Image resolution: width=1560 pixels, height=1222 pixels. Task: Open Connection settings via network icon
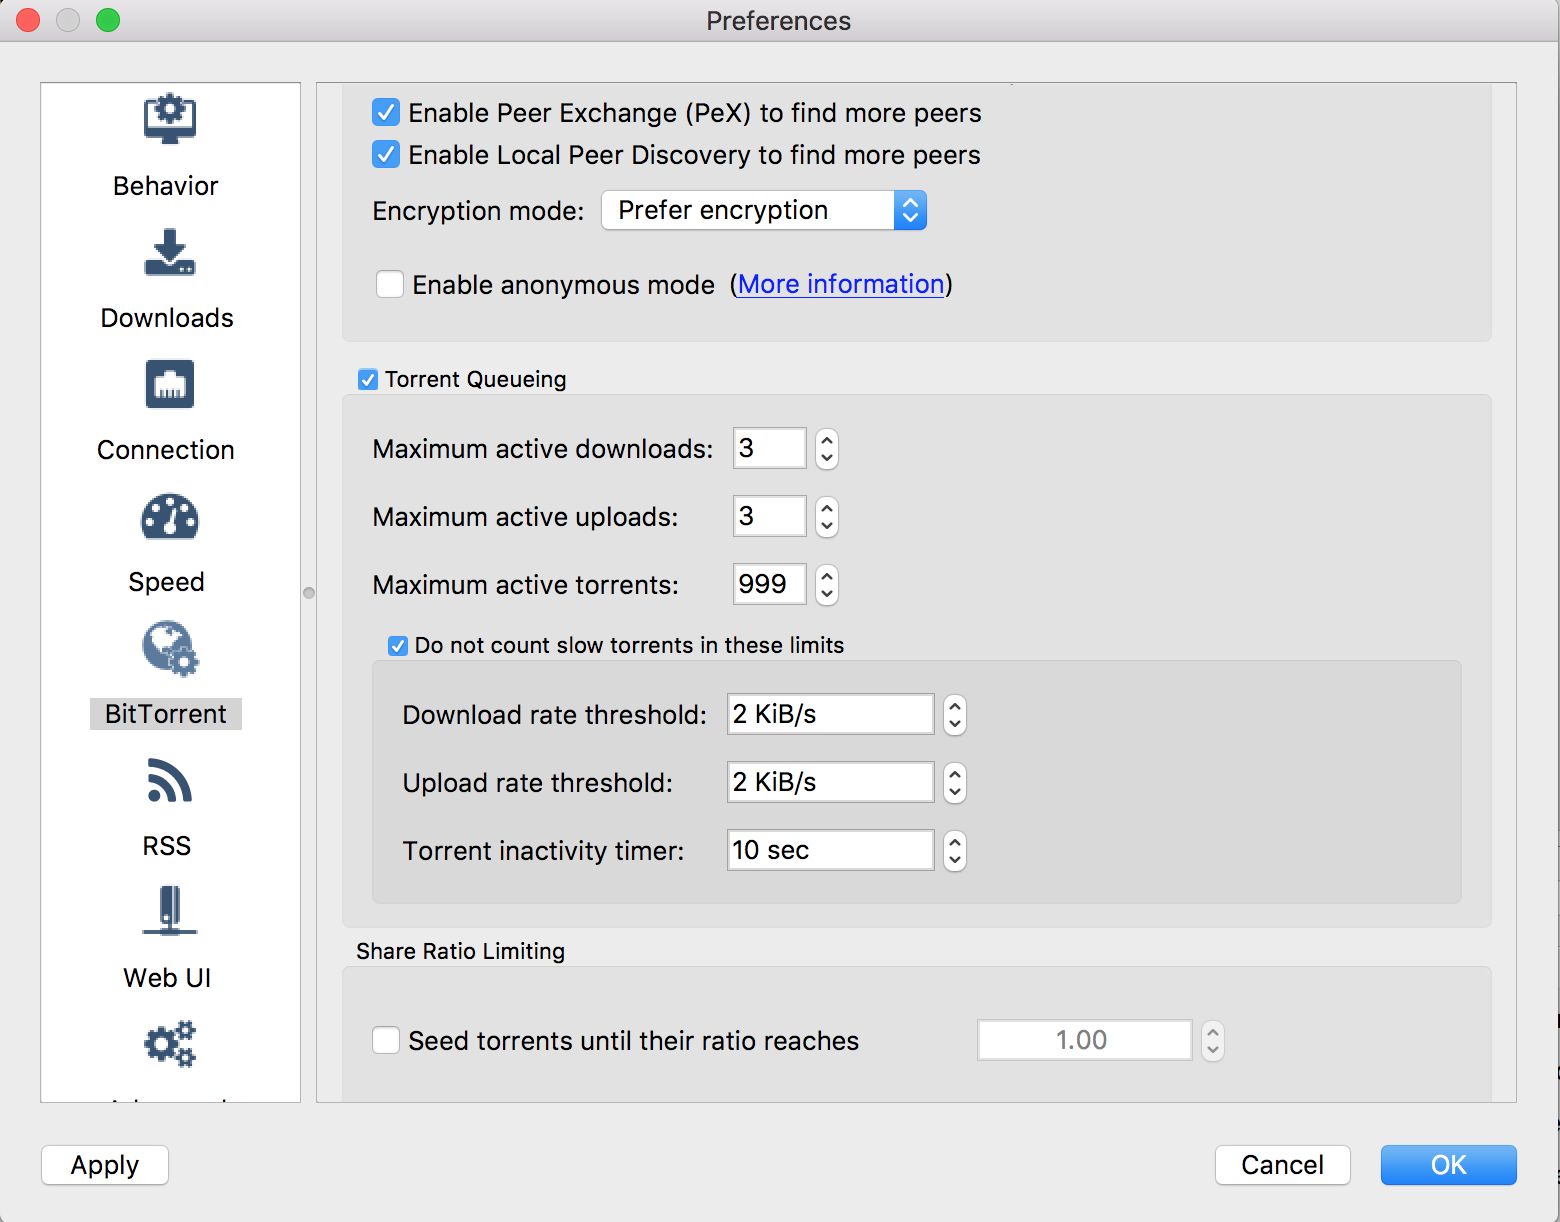coord(168,384)
